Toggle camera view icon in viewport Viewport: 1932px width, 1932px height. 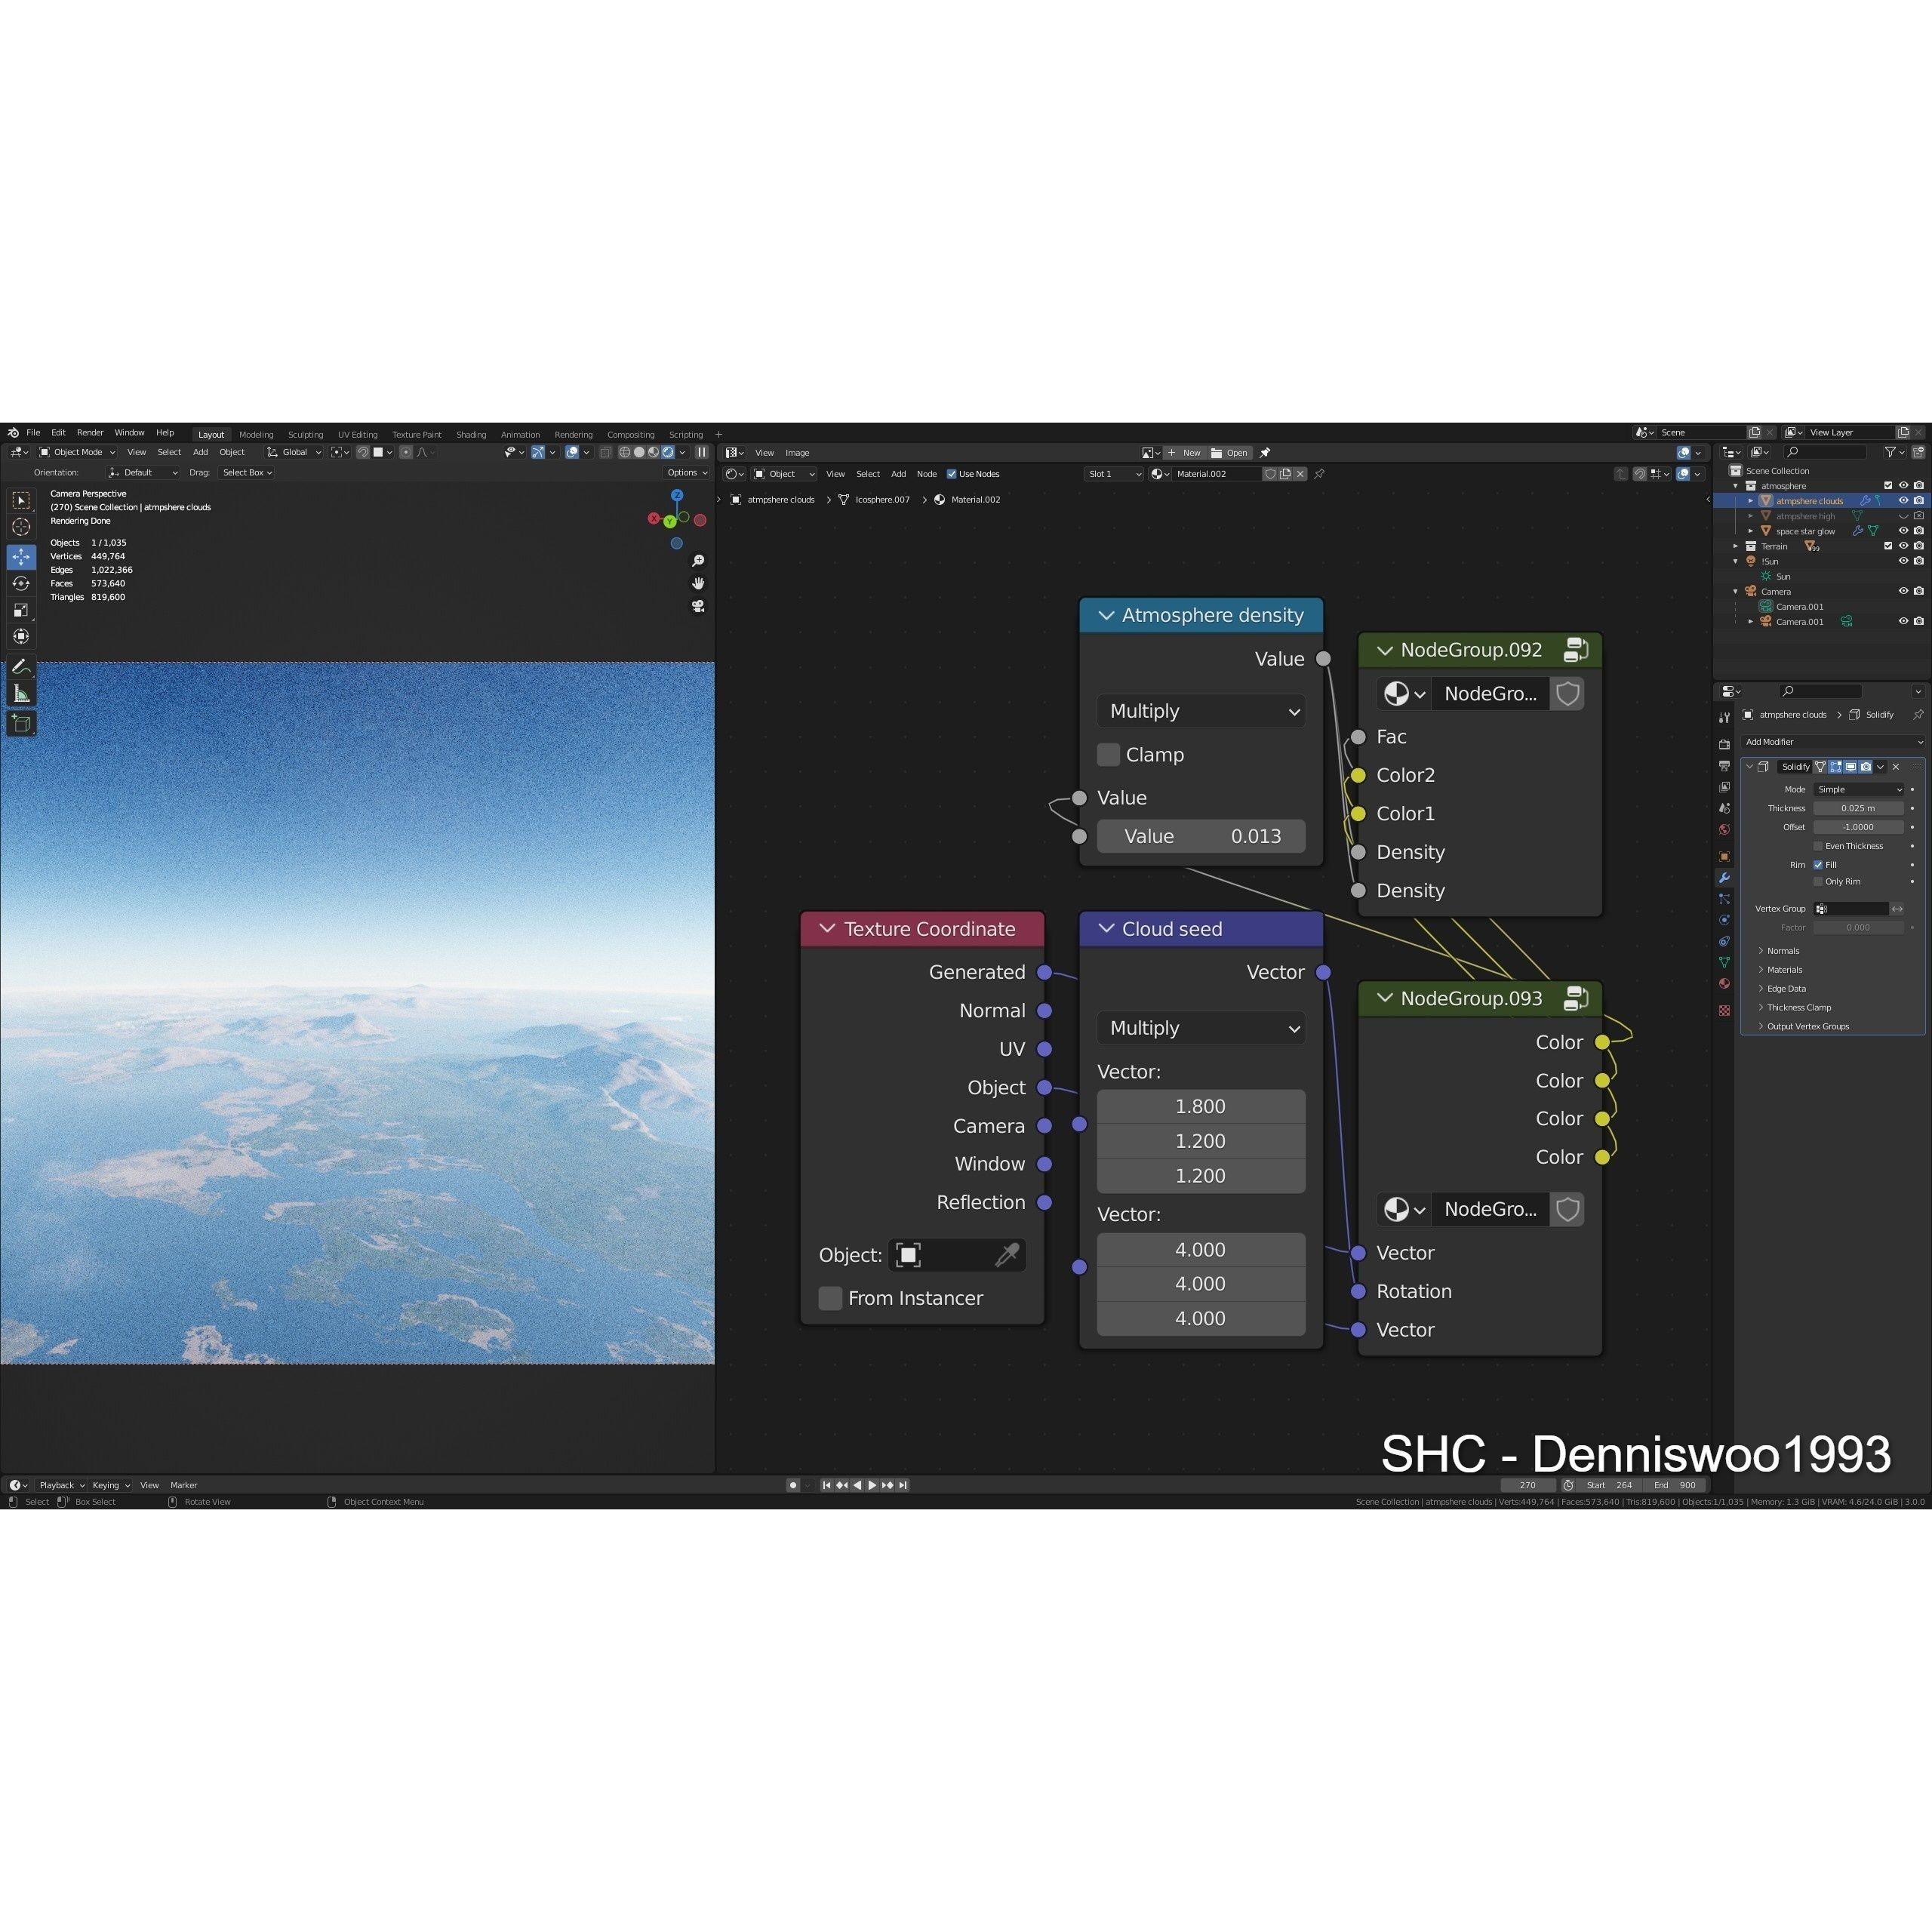pyautogui.click(x=698, y=606)
